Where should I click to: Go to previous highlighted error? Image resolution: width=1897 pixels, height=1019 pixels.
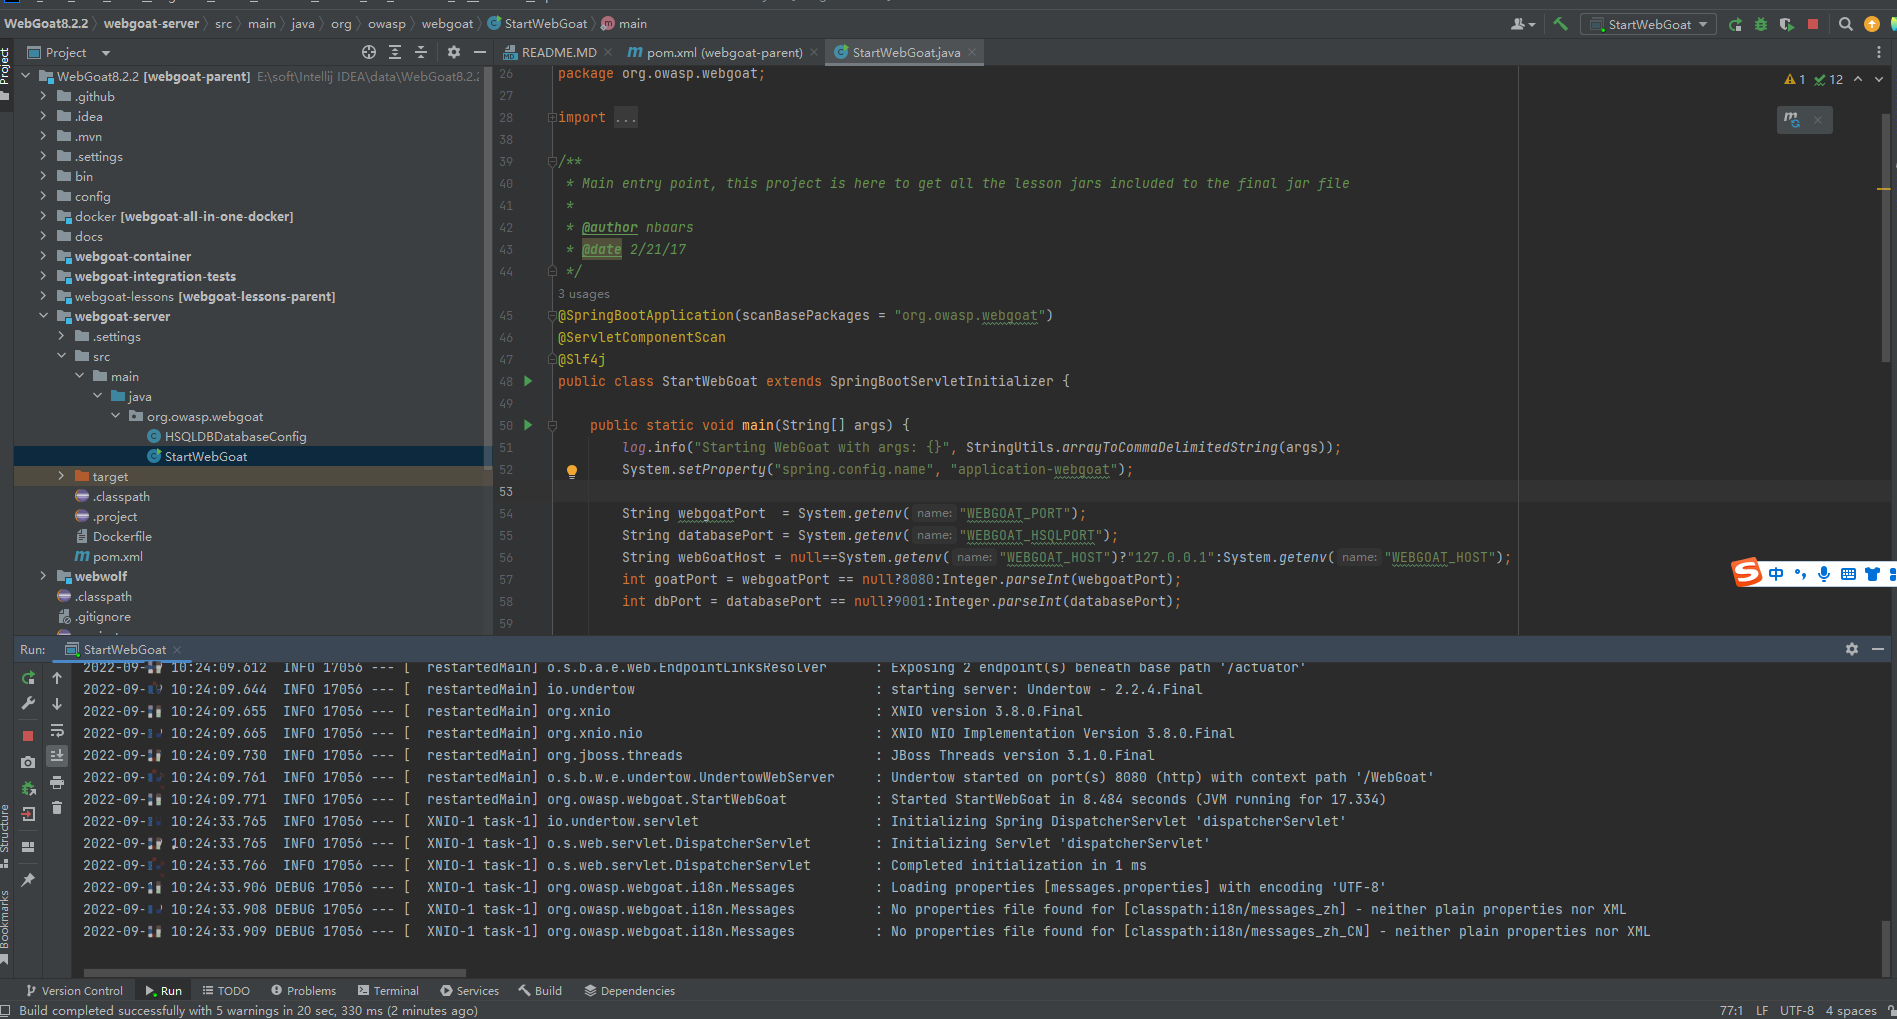[x=1858, y=79]
